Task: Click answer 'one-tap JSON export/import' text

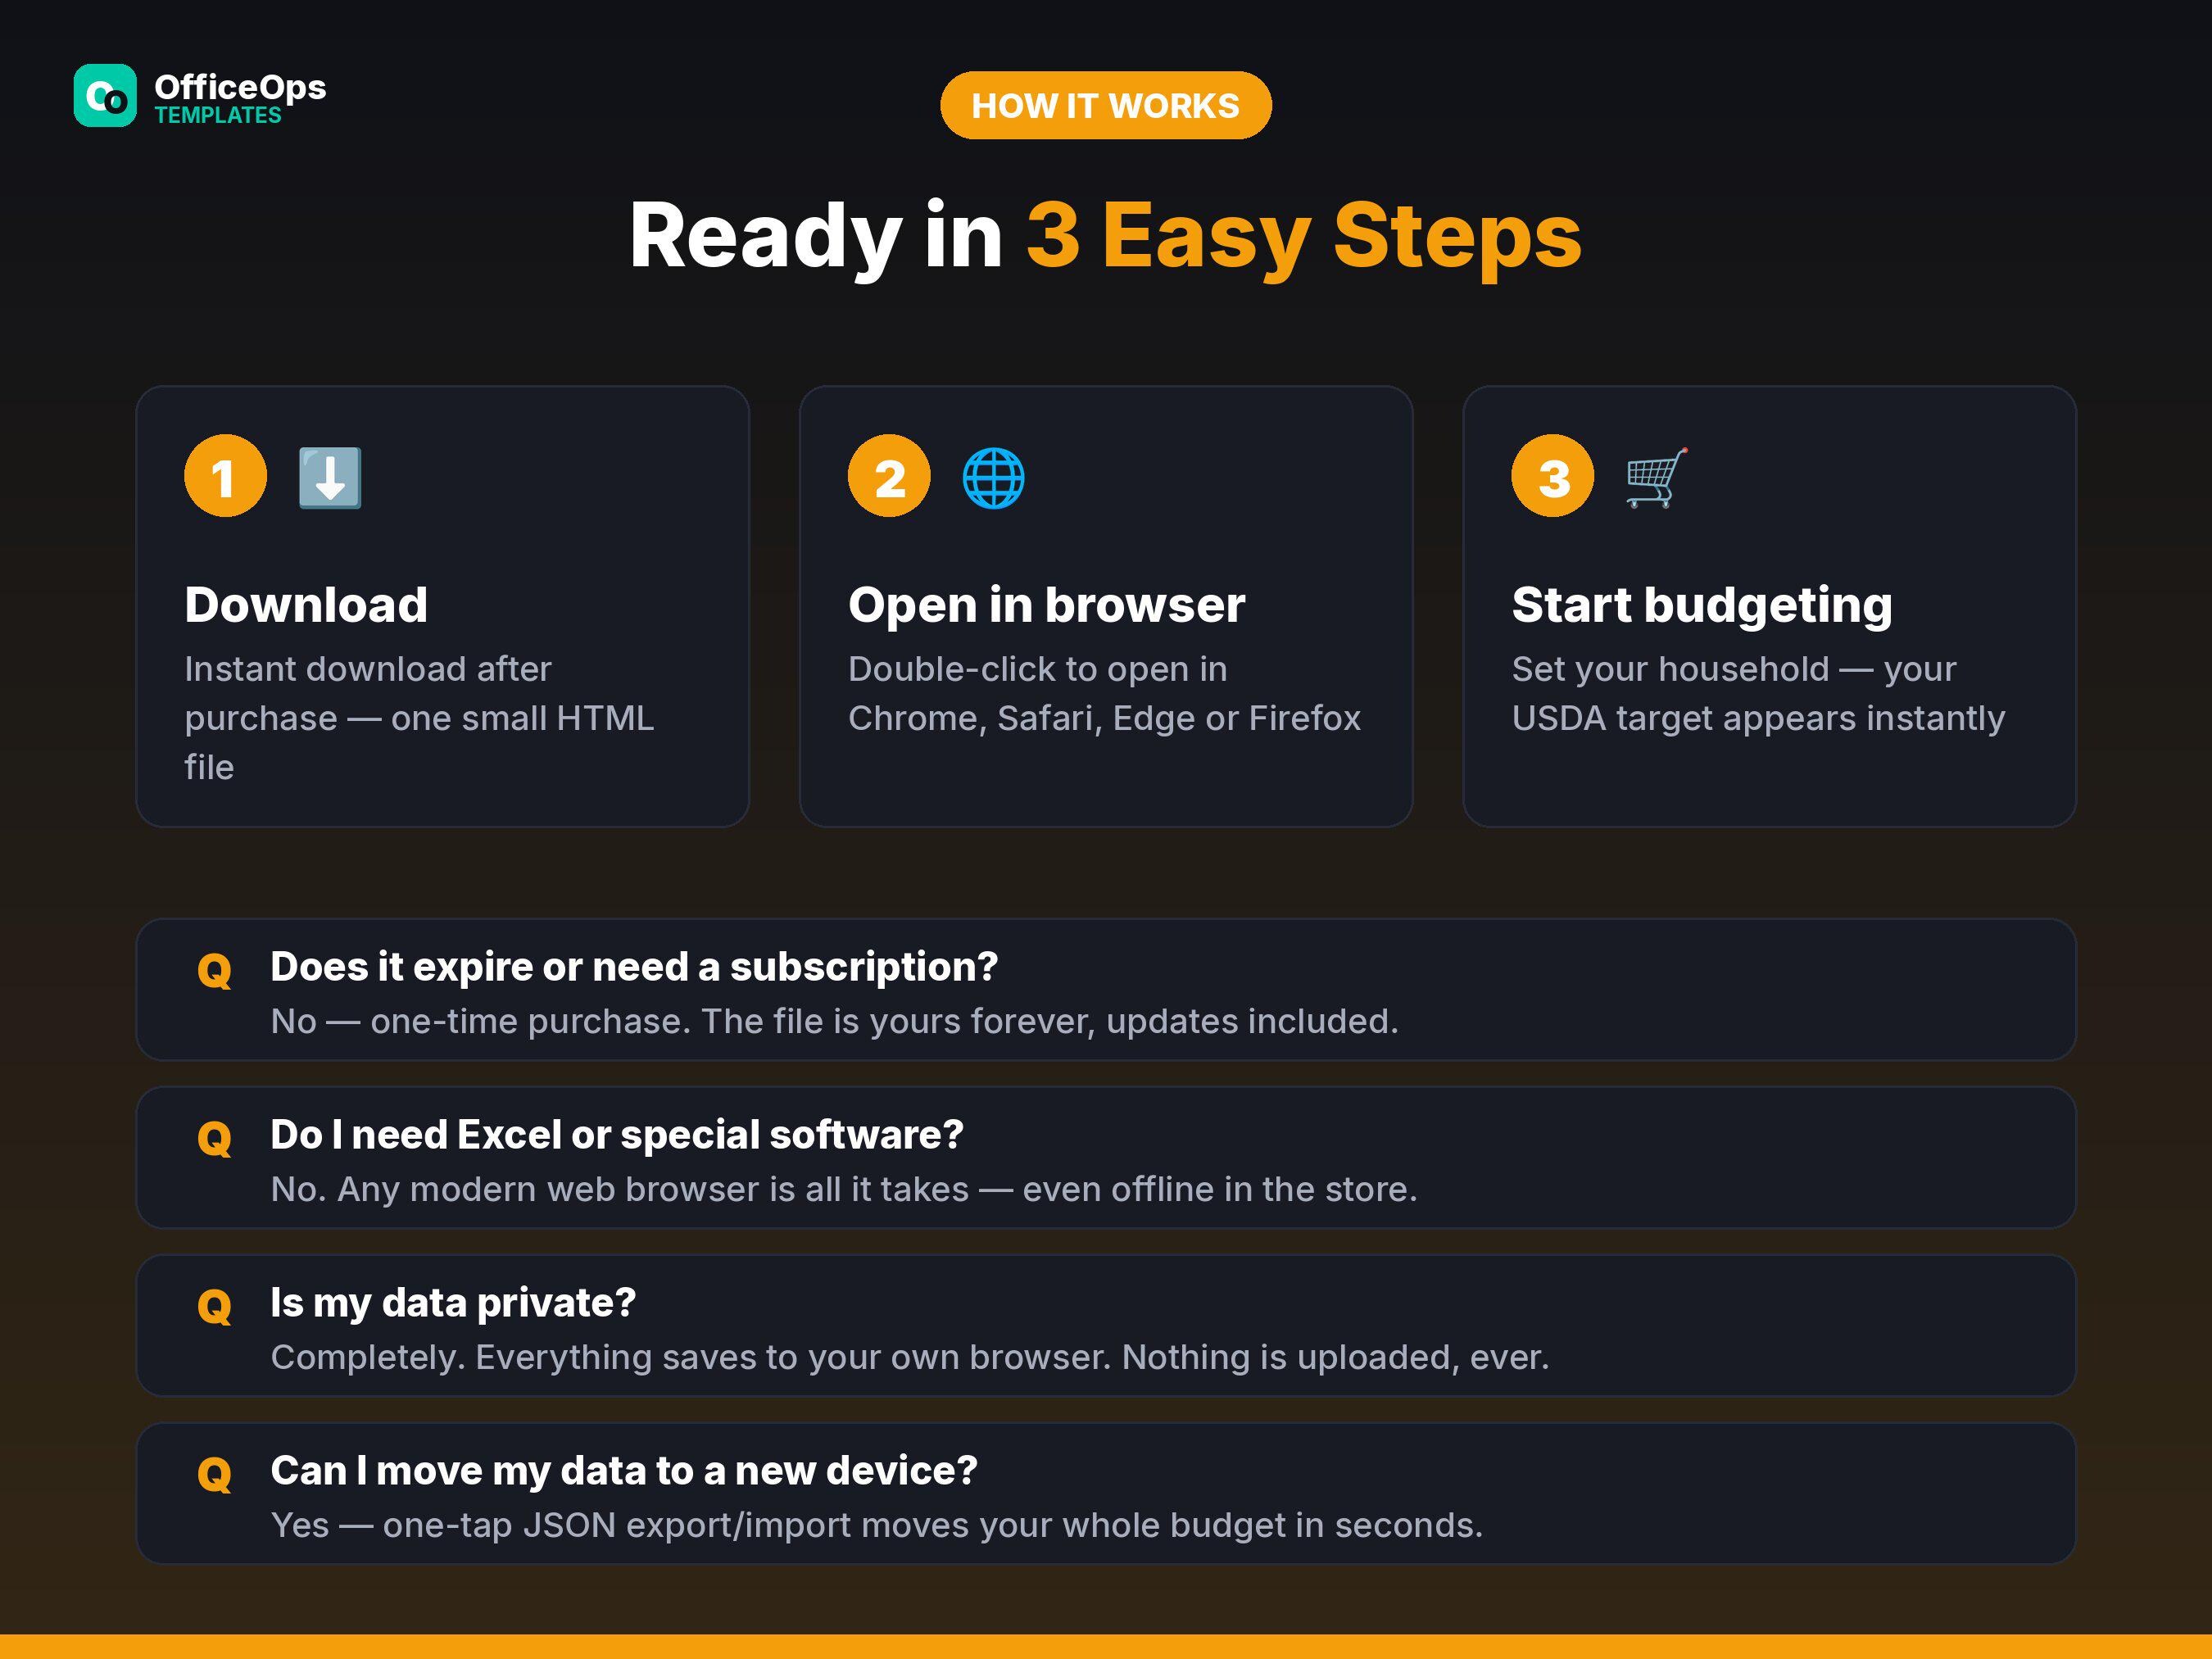Action: coord(877,1525)
